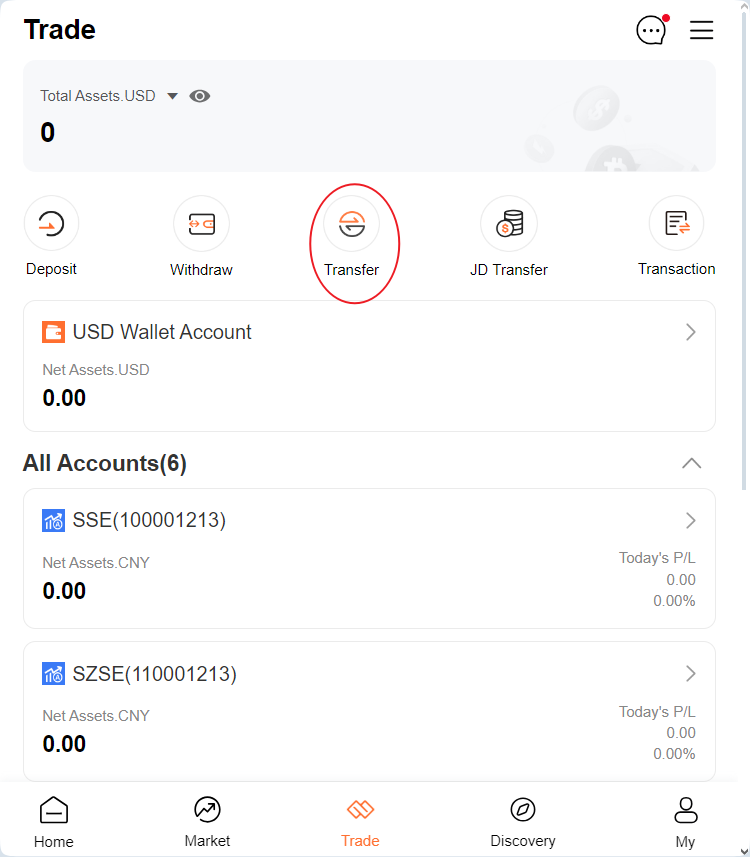750x857 pixels.
Task: Click the SSE(100001213) account name
Action: pos(149,520)
